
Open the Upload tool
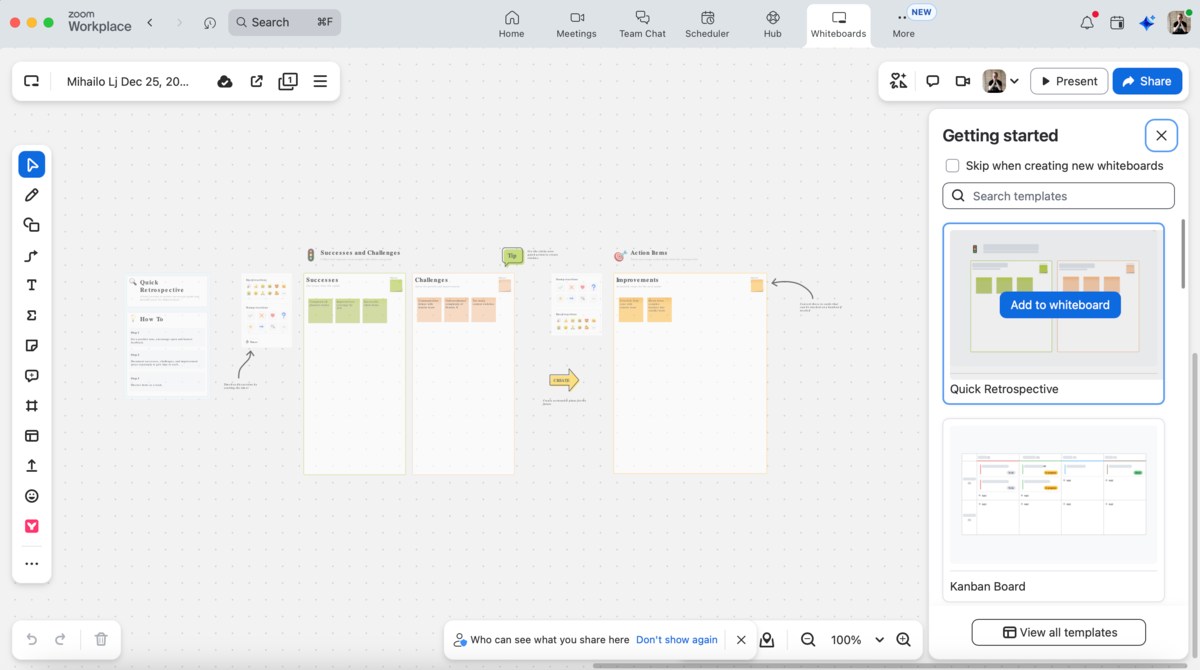tap(31, 465)
